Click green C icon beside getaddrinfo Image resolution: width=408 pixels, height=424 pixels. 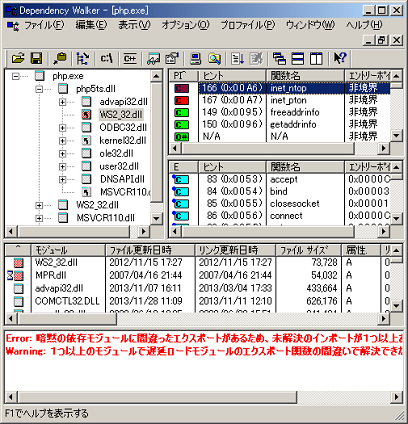point(181,124)
